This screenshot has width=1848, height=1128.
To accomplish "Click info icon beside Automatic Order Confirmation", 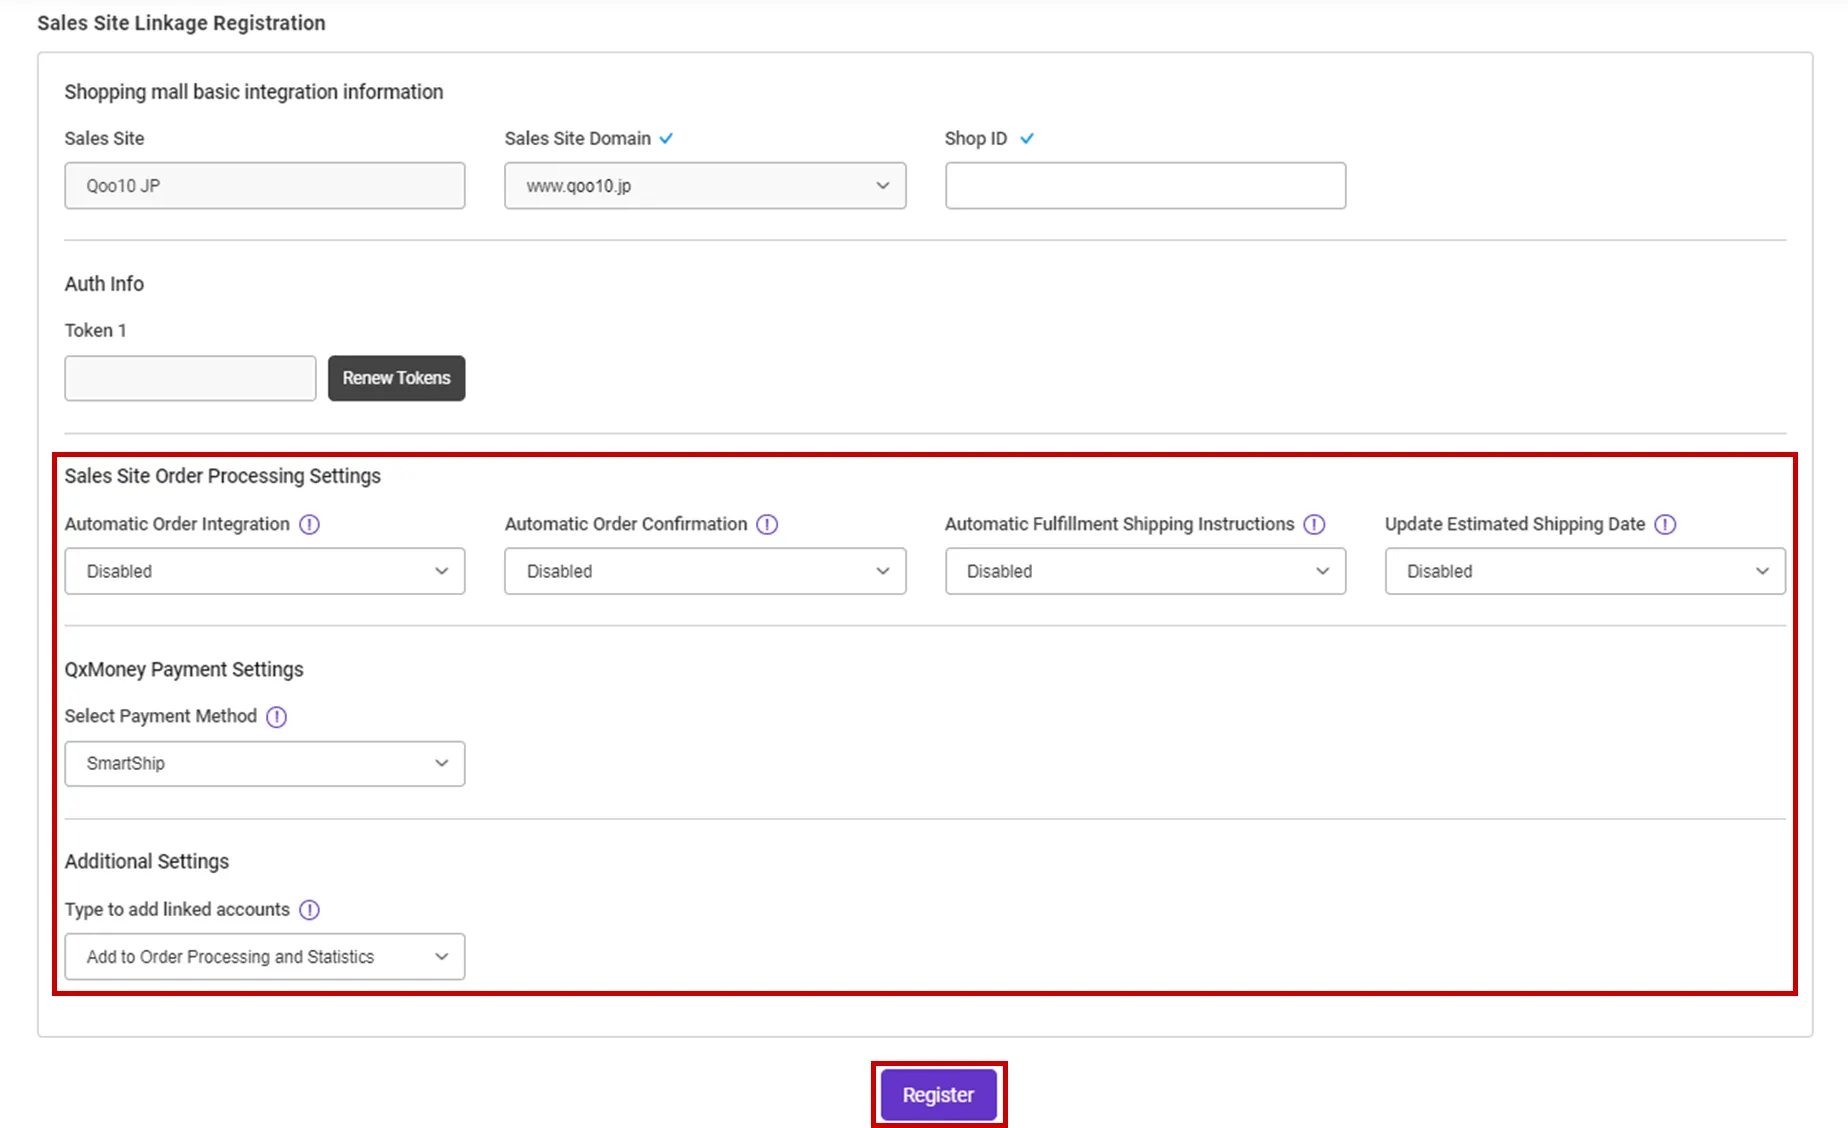I will pyautogui.click(x=767, y=524).
